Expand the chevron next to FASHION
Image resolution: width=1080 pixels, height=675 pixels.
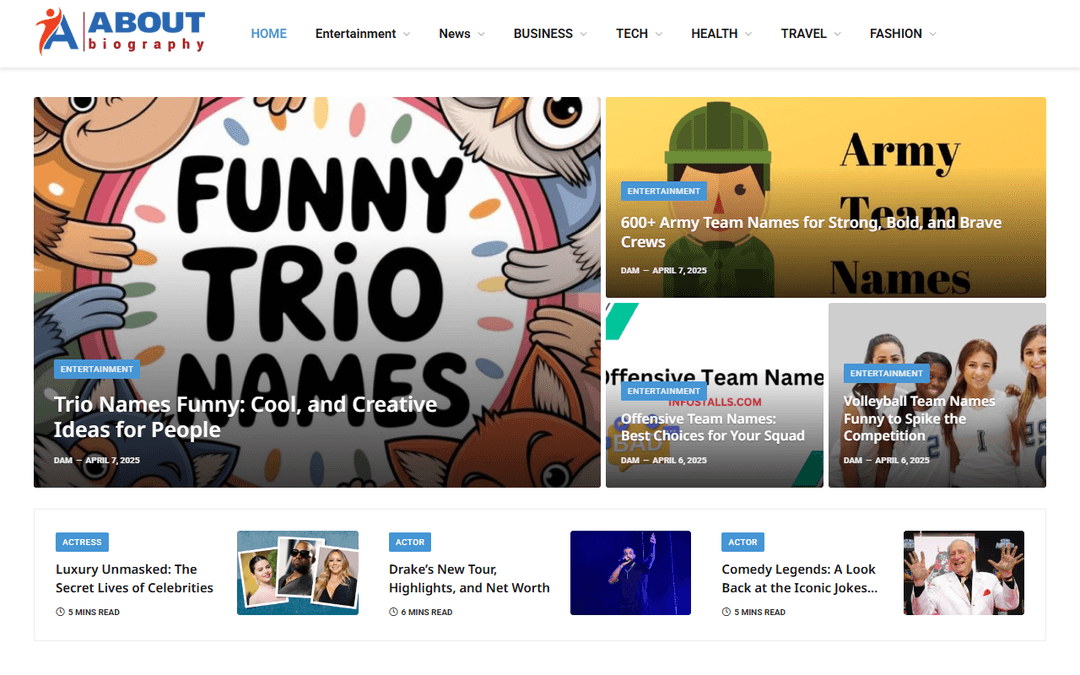(933, 34)
